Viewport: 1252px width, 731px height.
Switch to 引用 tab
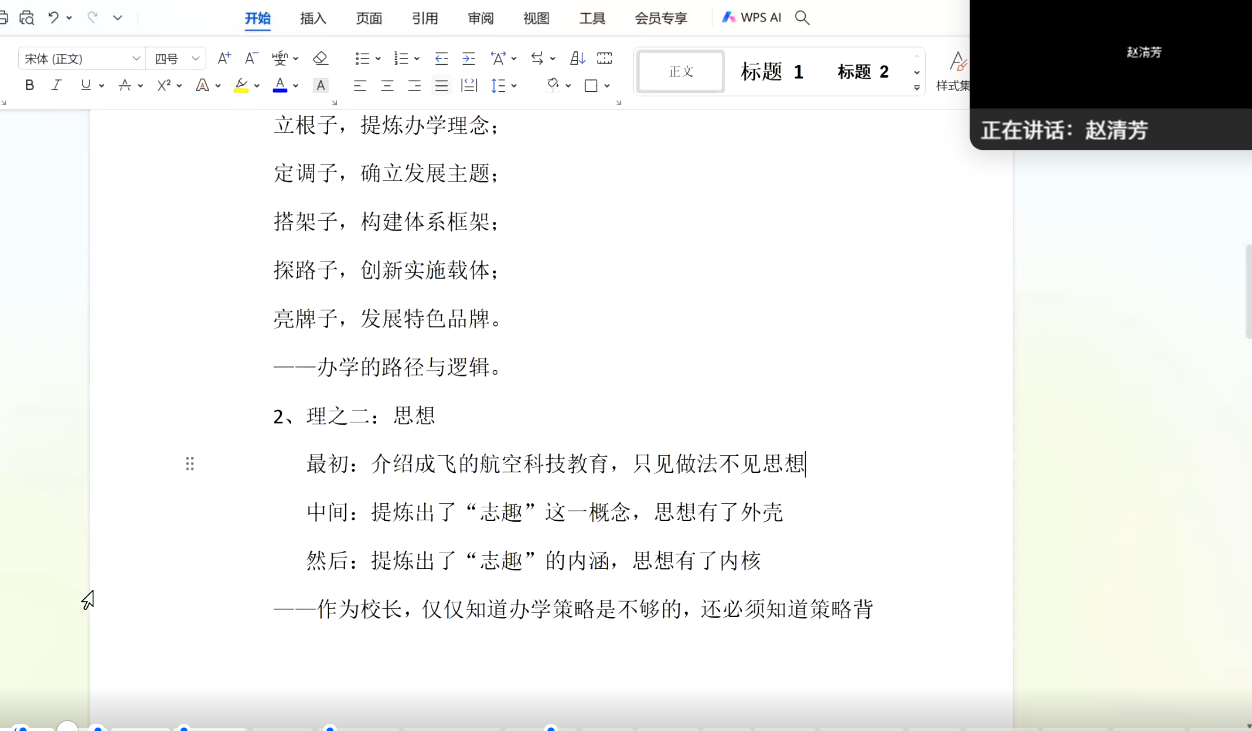point(425,18)
